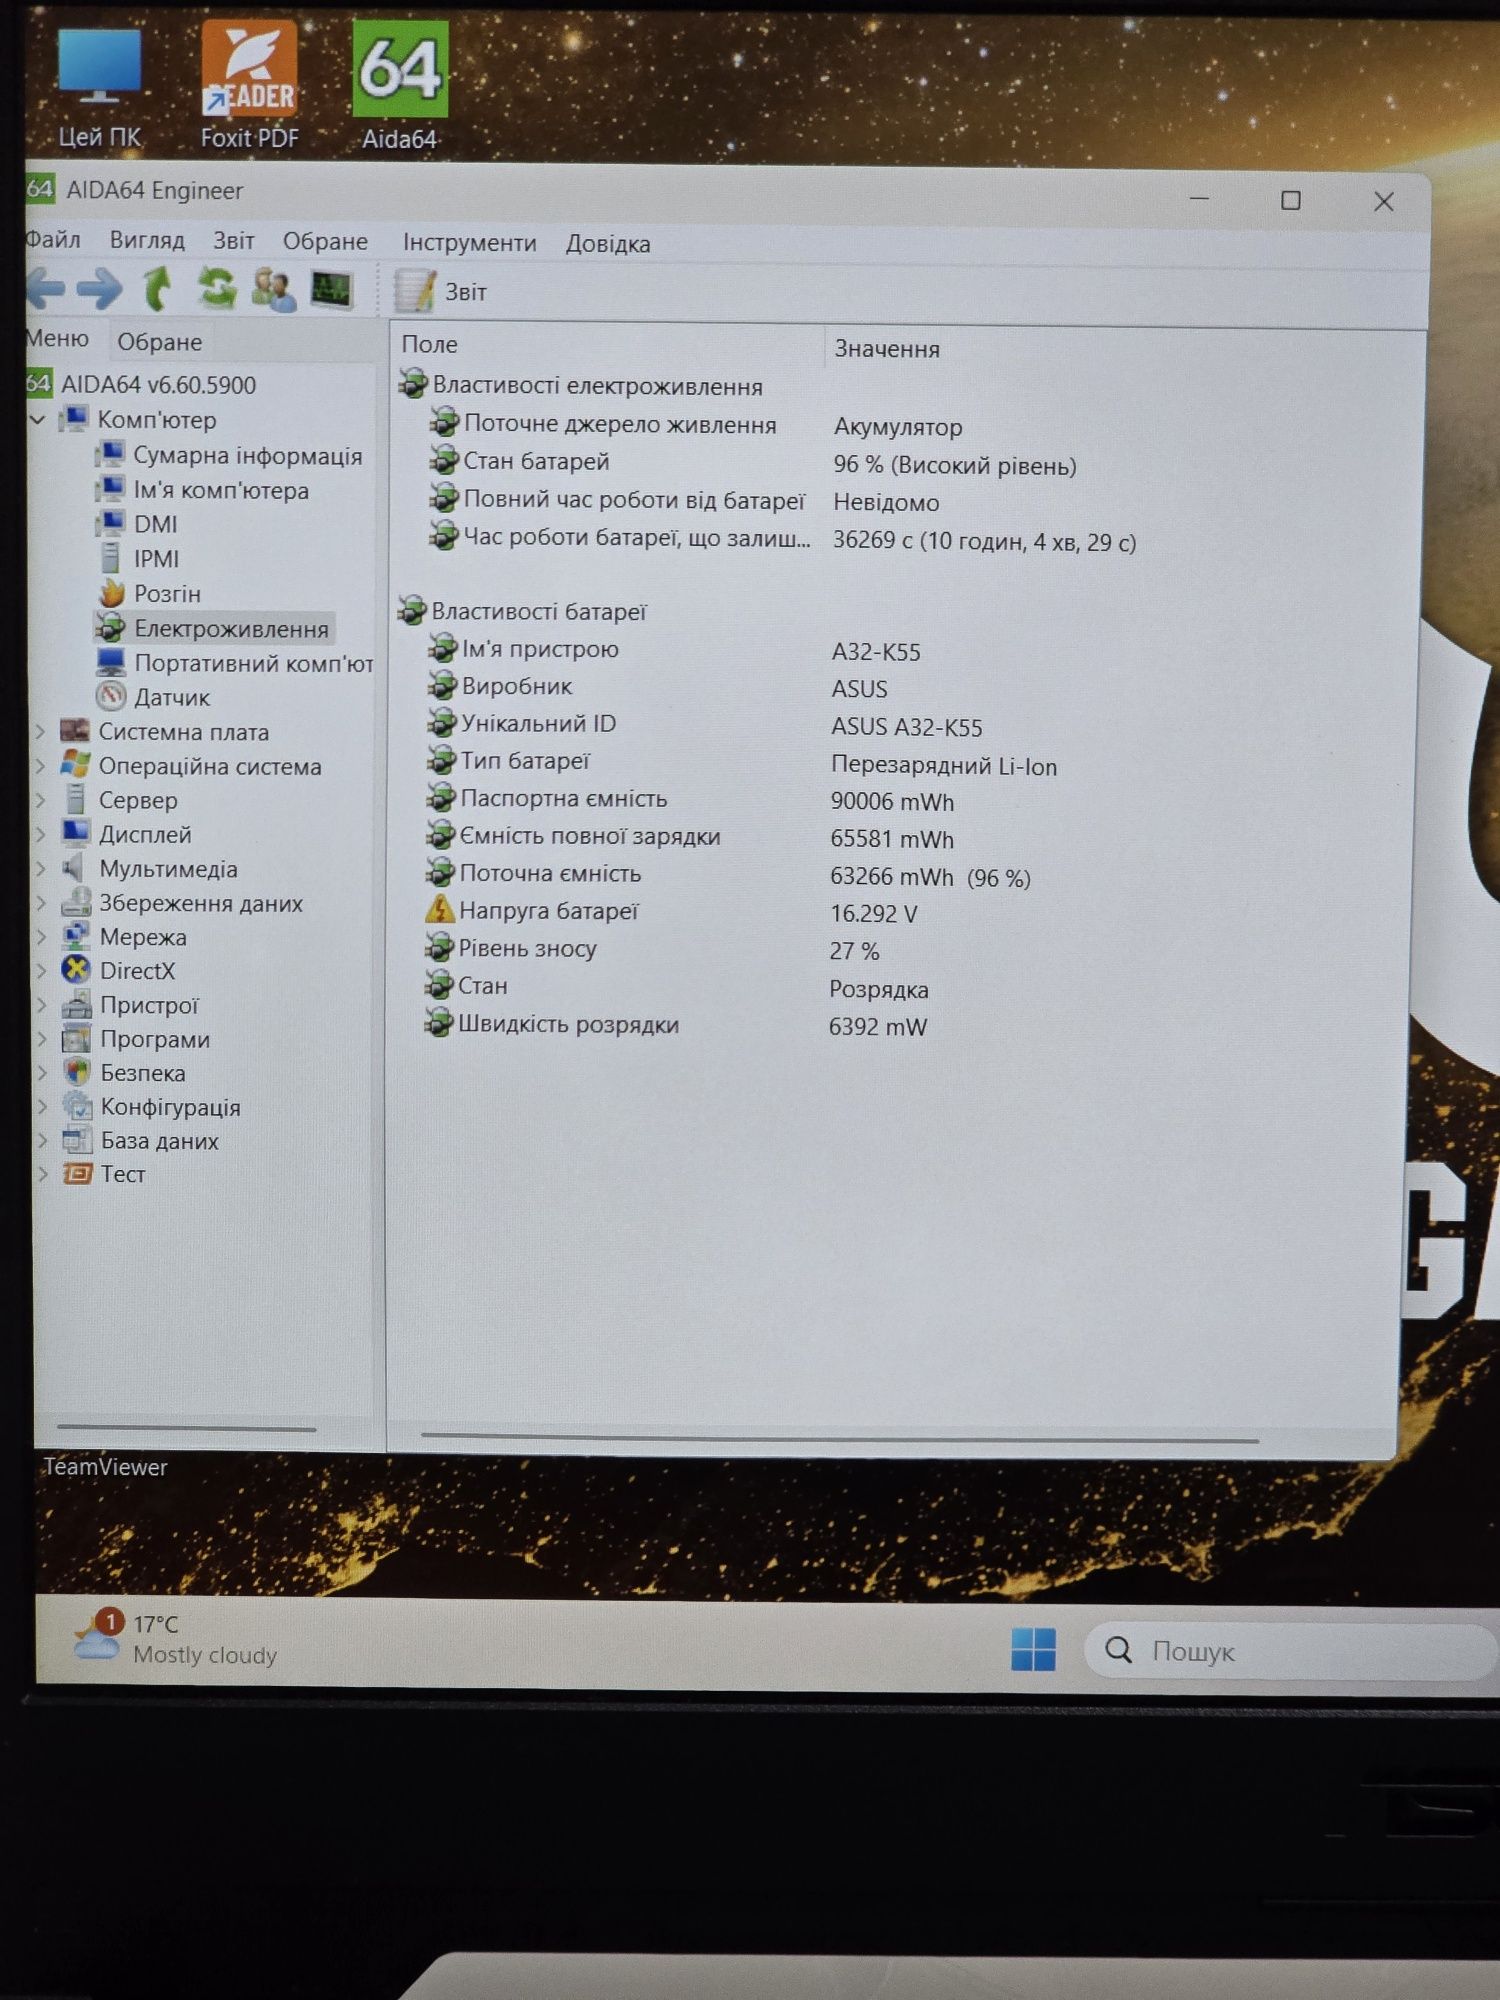The width and height of the screenshot is (1500, 2000).
Task: Click the Програми tree icon
Action: pyautogui.click(x=76, y=1039)
